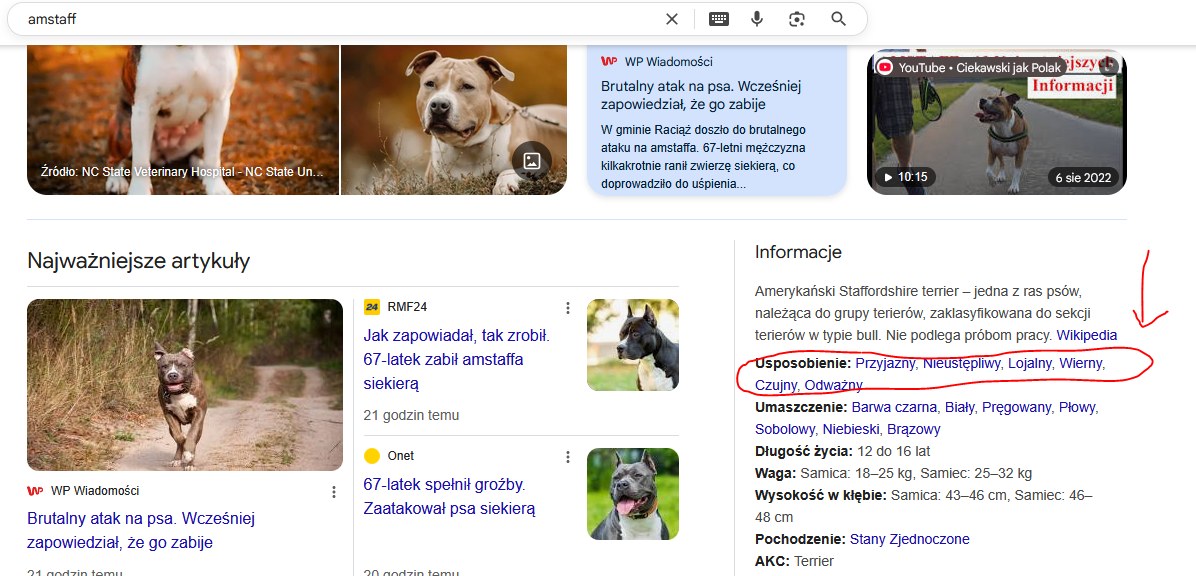The width and height of the screenshot is (1196, 576).
Task: Clear the search box with the X icon
Action: (x=671, y=19)
